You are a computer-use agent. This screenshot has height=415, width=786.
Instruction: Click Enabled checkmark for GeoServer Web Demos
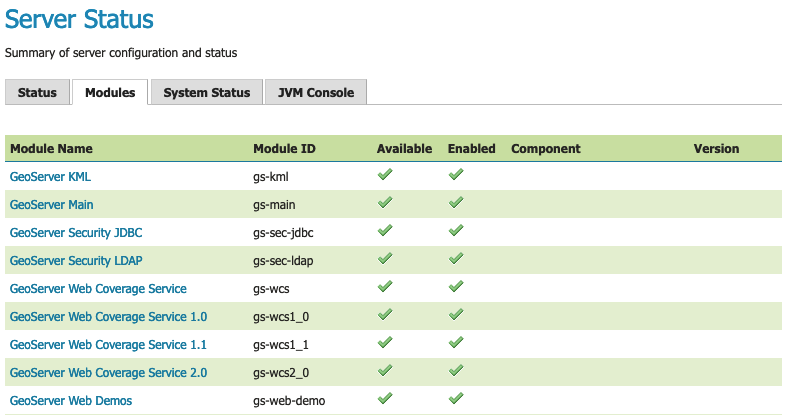456,399
